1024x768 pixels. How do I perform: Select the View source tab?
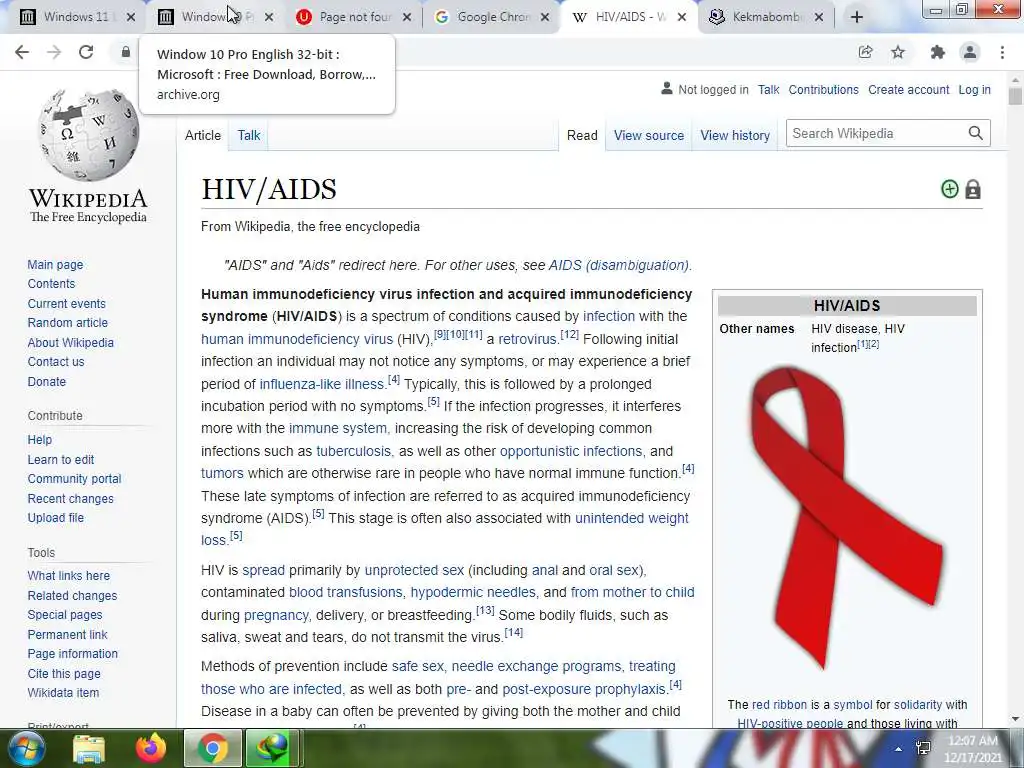(648, 135)
